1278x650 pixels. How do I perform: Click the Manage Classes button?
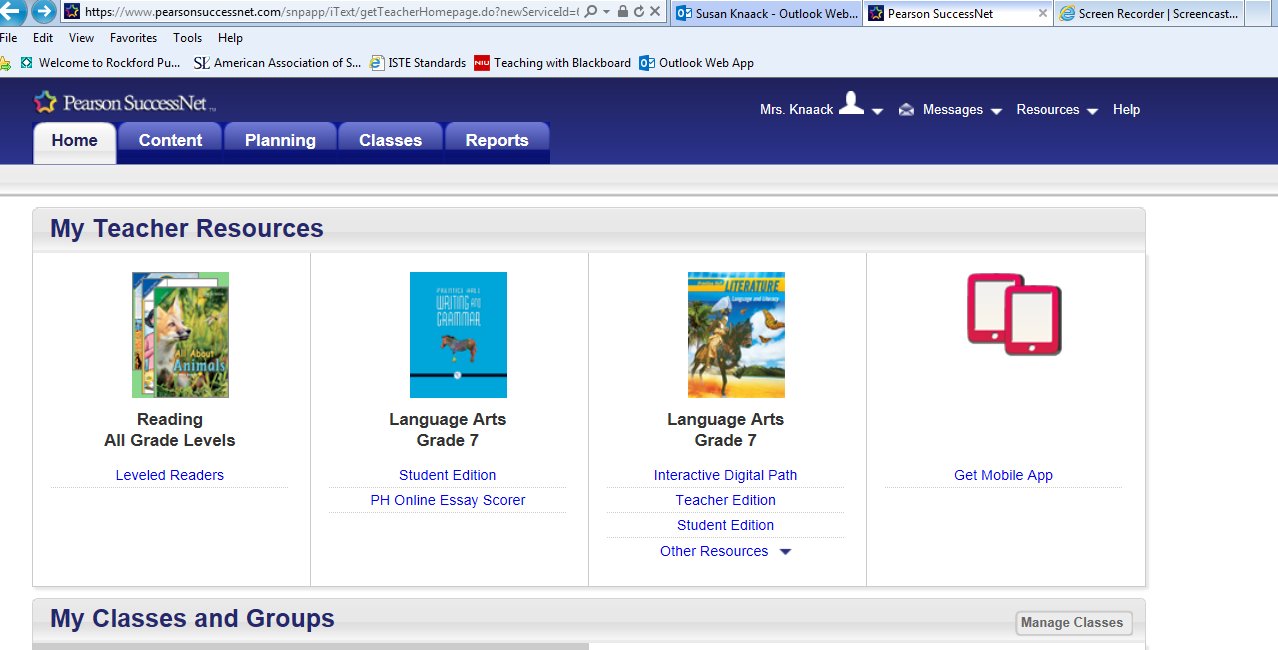click(x=1074, y=622)
